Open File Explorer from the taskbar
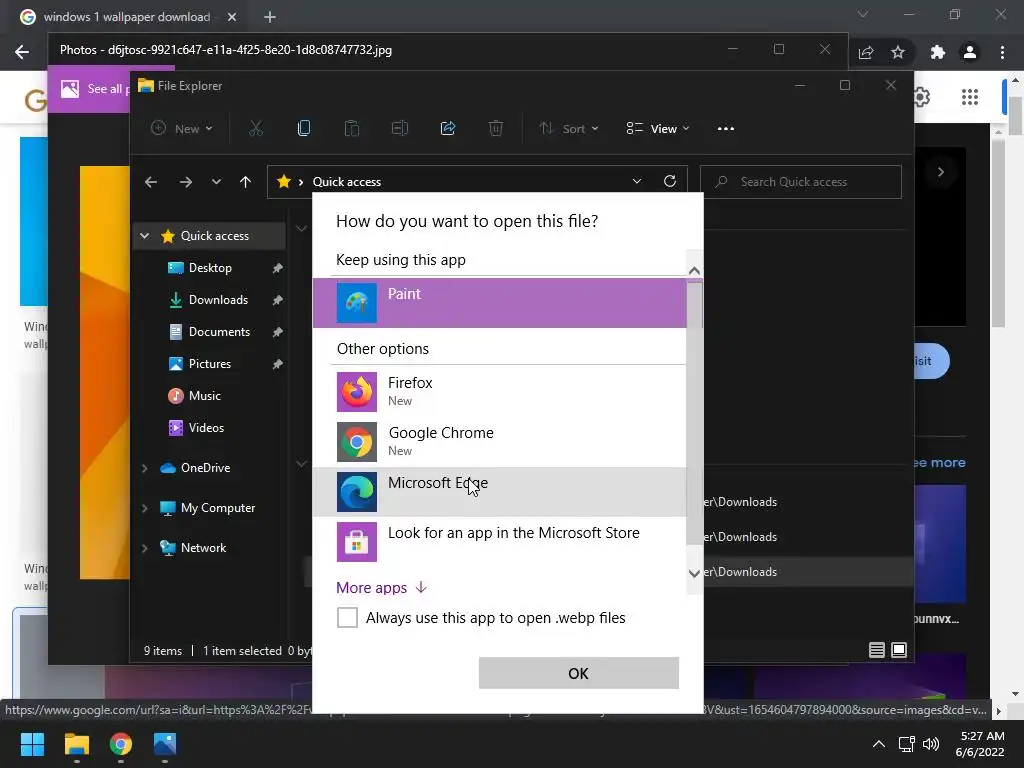Screen dimensions: 1024x768 76,744
